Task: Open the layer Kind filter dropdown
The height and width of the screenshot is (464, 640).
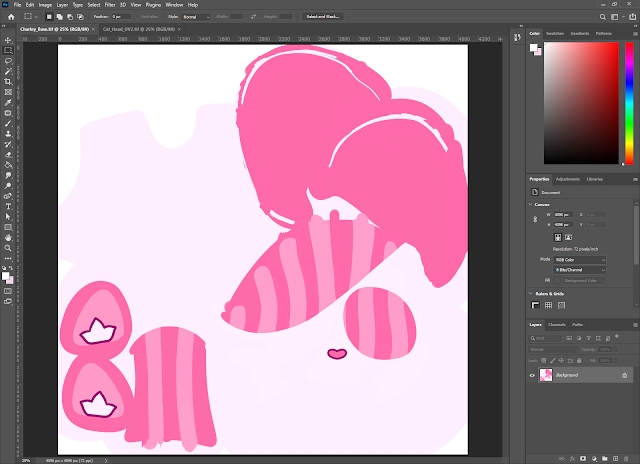Action: [545, 338]
